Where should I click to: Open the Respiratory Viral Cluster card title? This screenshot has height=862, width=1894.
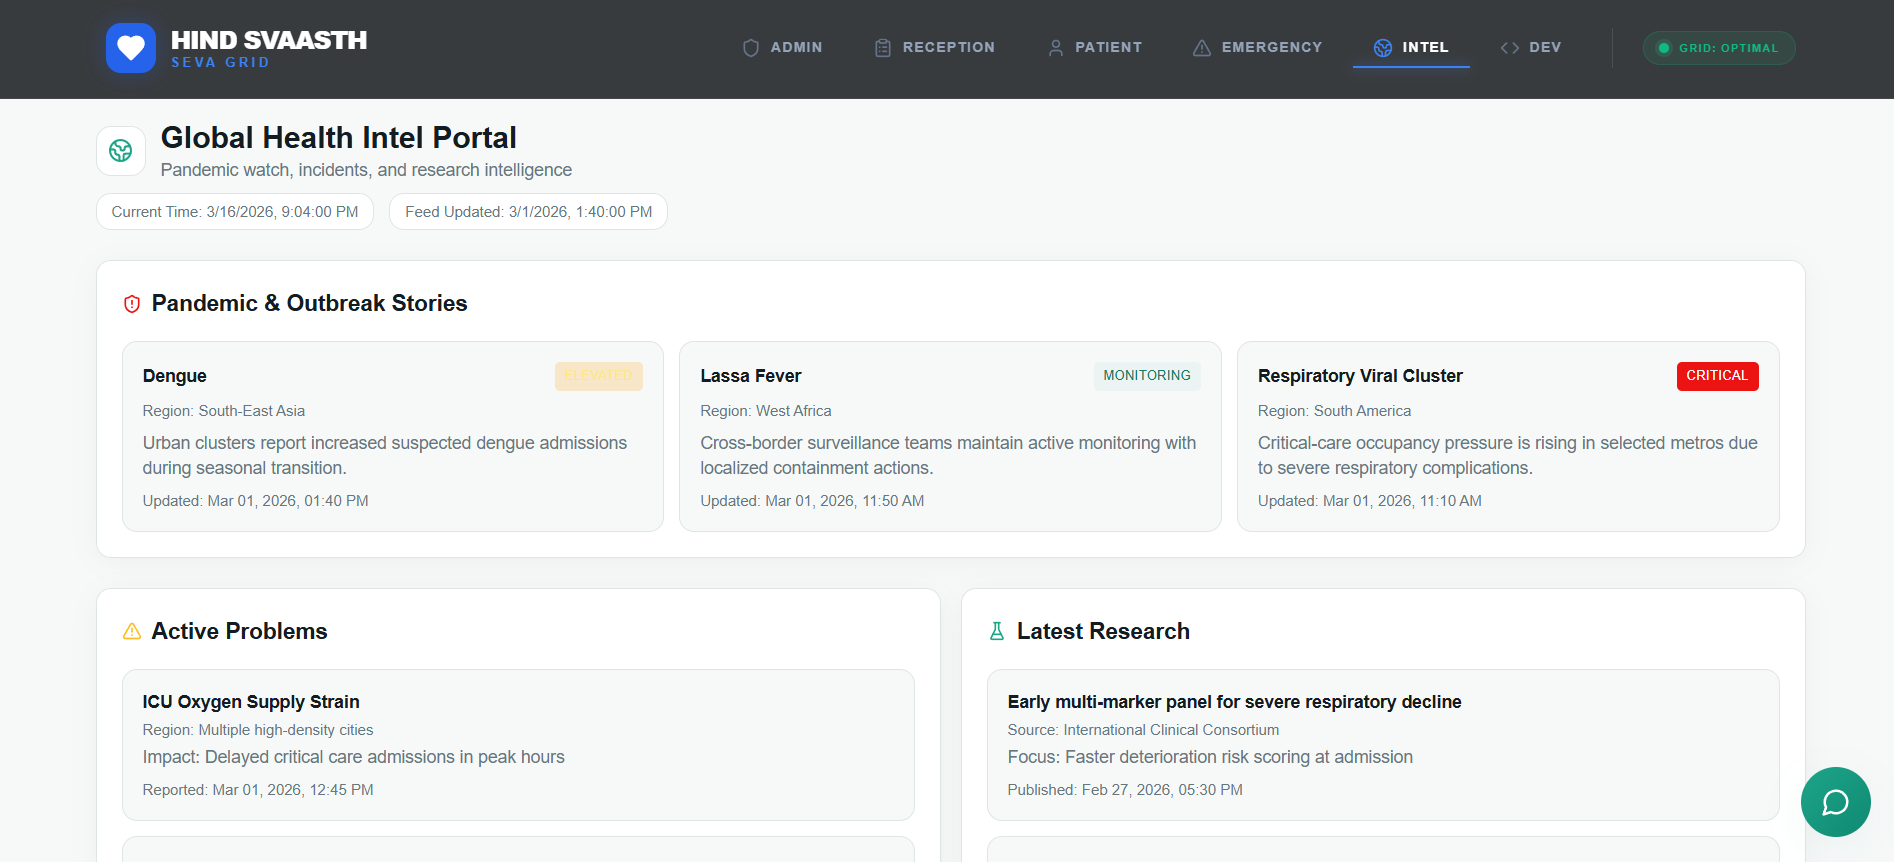click(x=1360, y=376)
